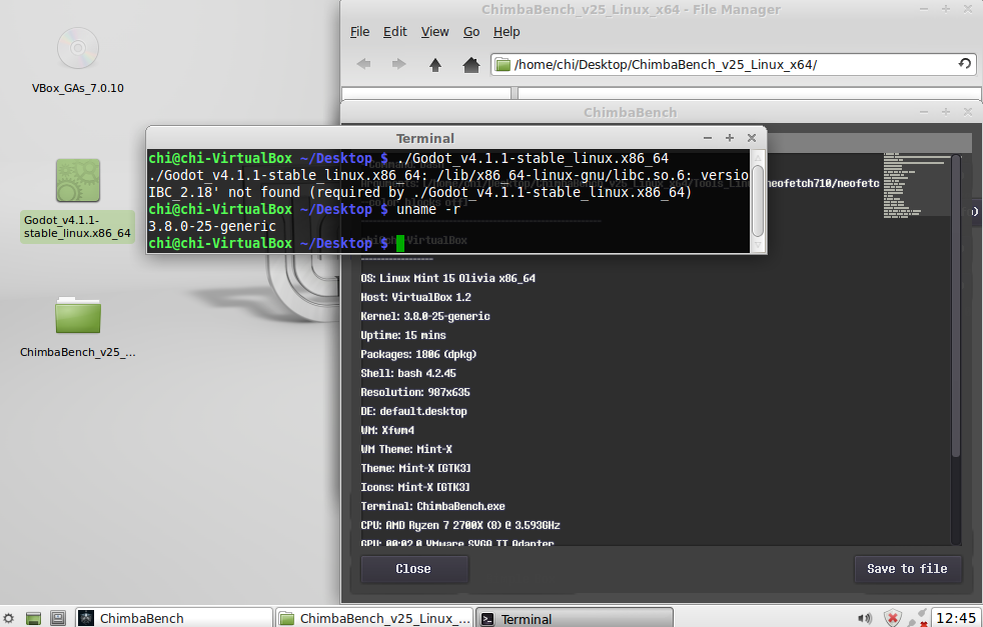
Task: Go back in File Manager
Action: (364, 64)
